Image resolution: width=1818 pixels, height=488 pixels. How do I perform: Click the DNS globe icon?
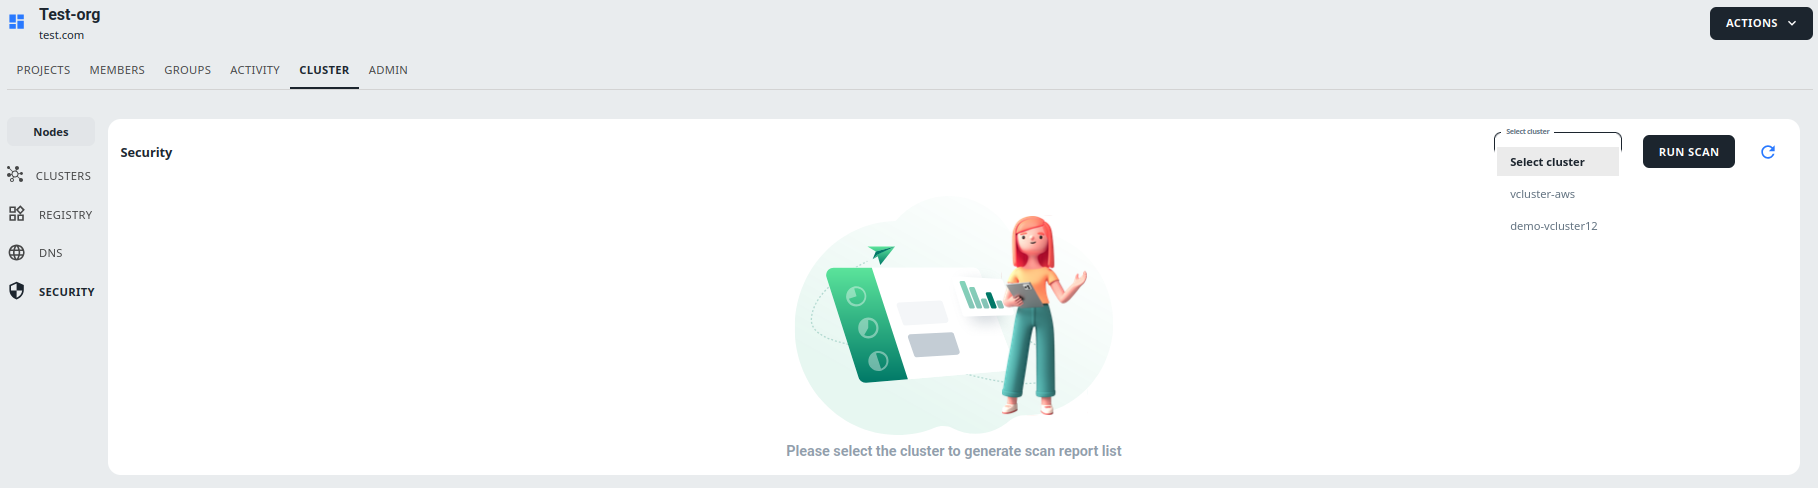[x=16, y=253]
